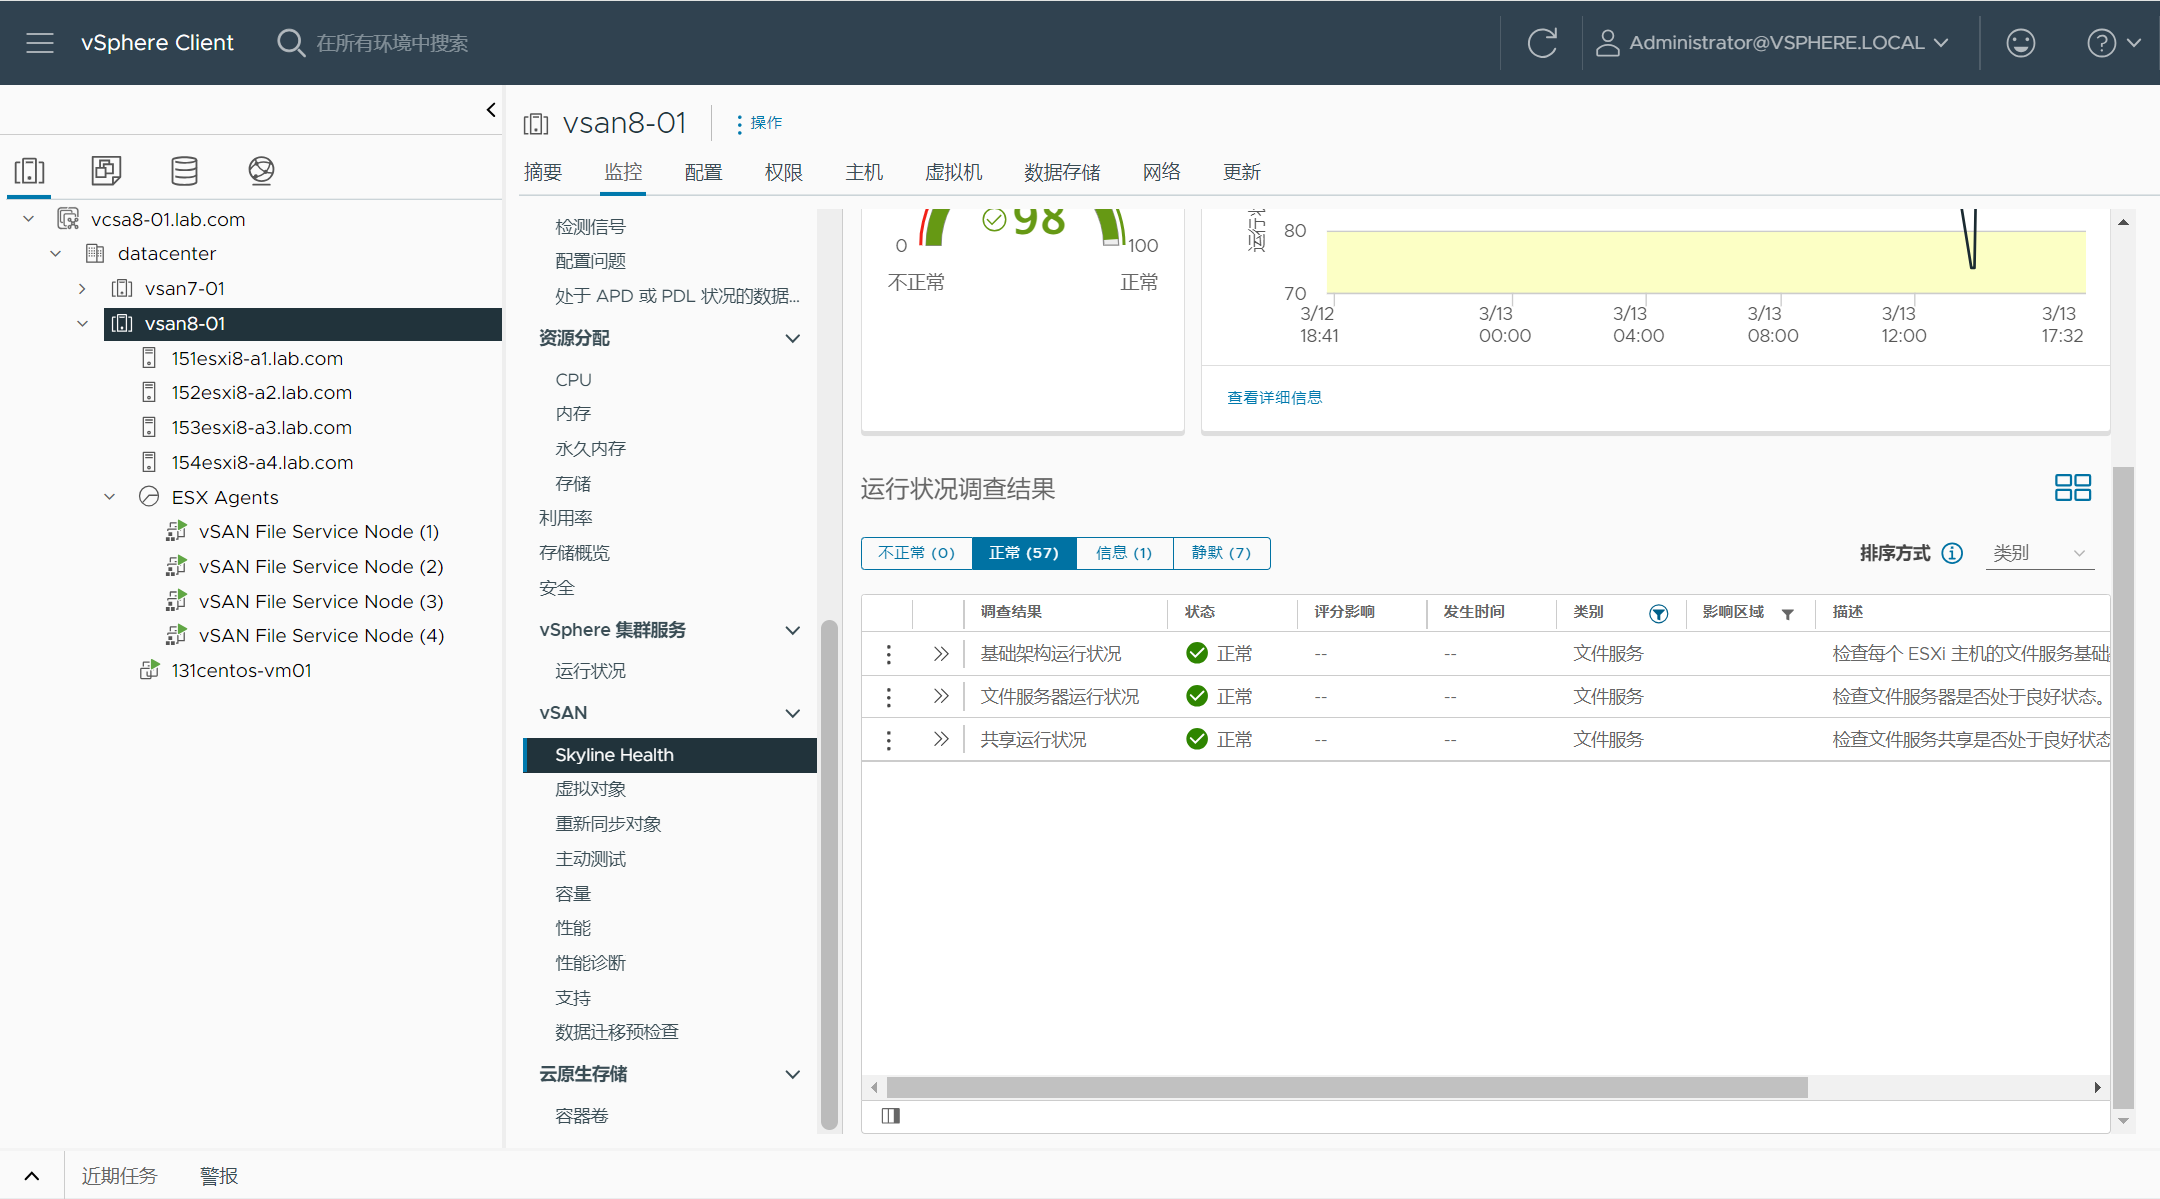Show 信息 (1) findings
Screen dimensions: 2160x1199
point(1124,553)
